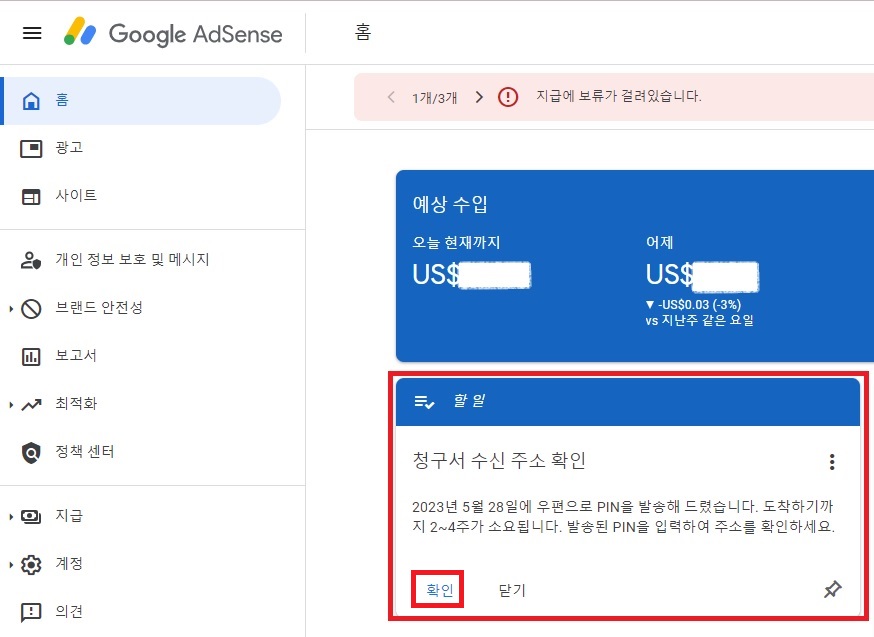Select the 홈 menu item
Screen dimensions: 874x637
click(60, 100)
